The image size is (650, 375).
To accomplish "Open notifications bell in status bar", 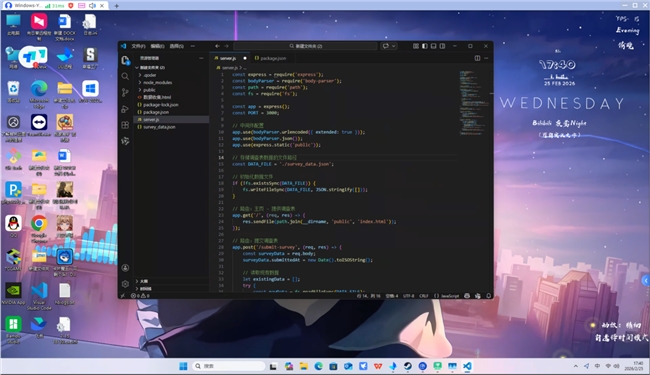I will pyautogui.click(x=488, y=296).
